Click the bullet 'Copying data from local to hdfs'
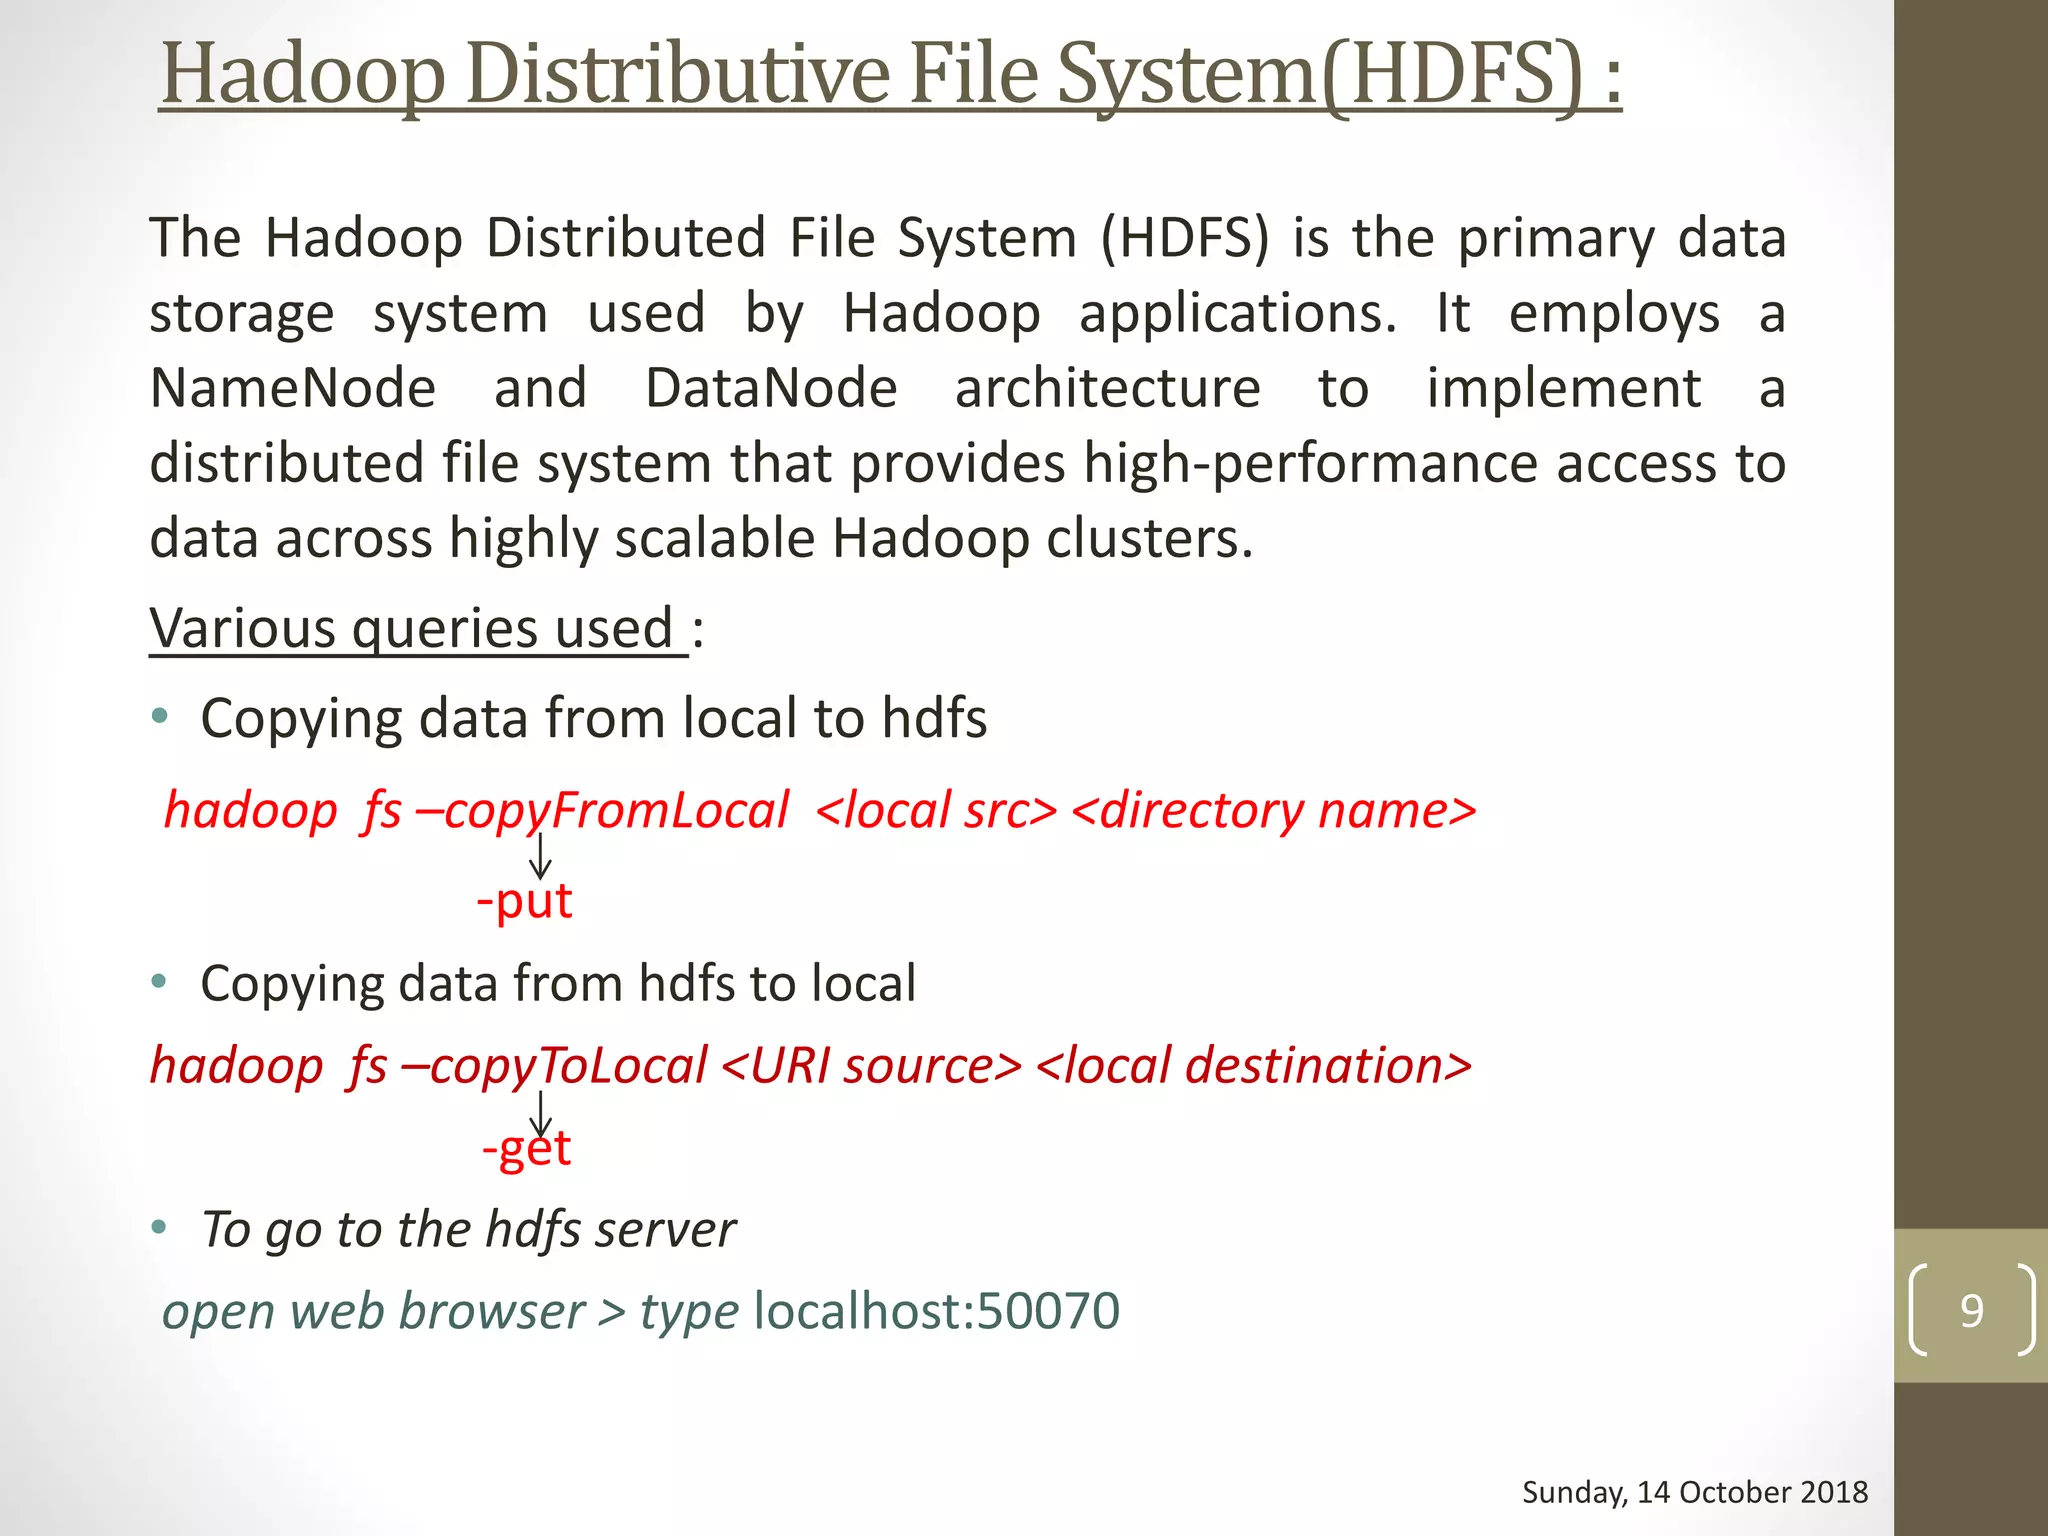 (x=594, y=719)
